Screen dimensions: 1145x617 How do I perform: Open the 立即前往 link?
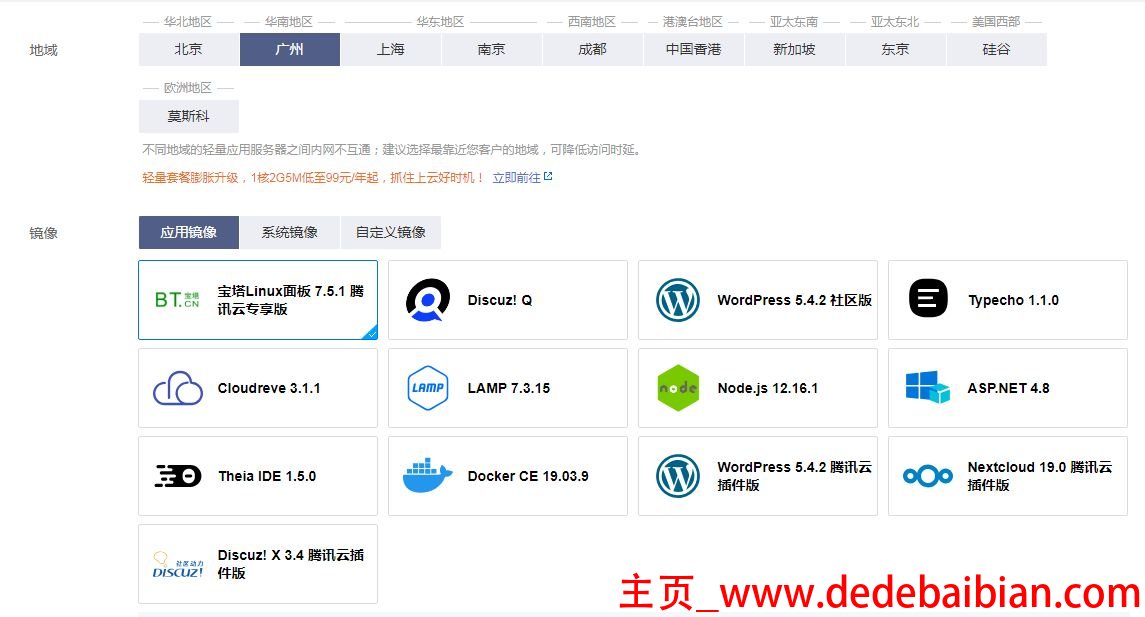516,177
